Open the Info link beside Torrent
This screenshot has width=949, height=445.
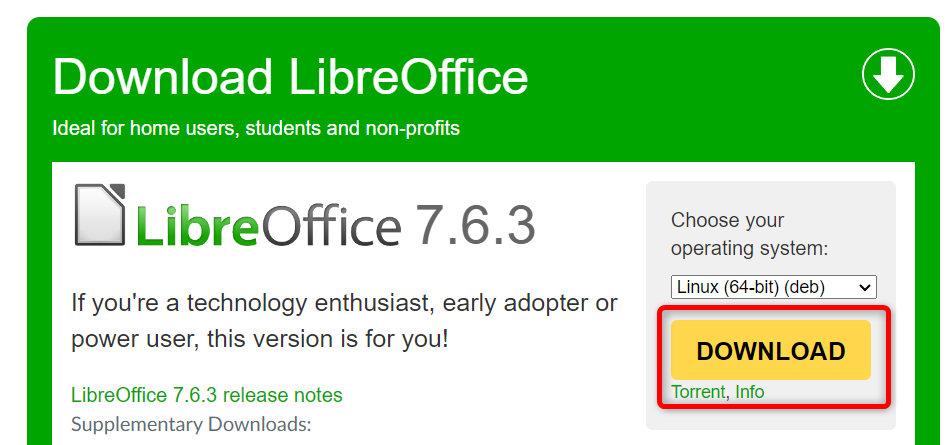click(749, 392)
